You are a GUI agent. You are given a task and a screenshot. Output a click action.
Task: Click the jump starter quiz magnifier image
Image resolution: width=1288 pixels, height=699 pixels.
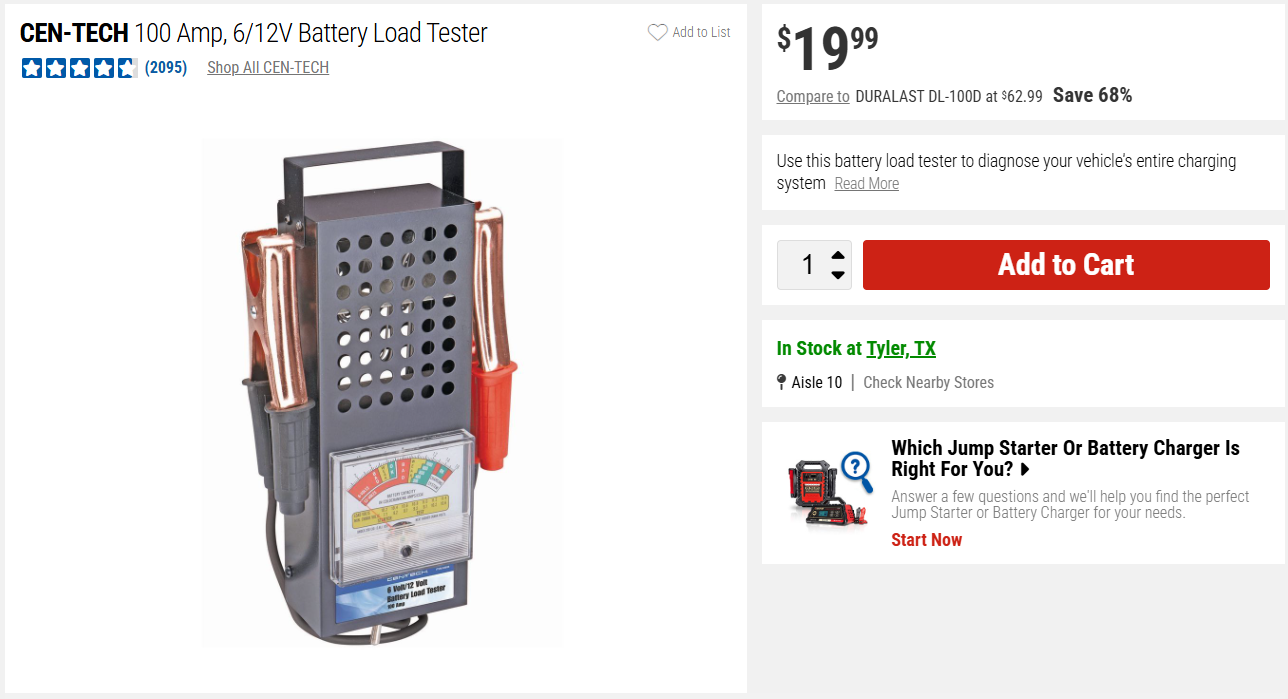pos(830,490)
